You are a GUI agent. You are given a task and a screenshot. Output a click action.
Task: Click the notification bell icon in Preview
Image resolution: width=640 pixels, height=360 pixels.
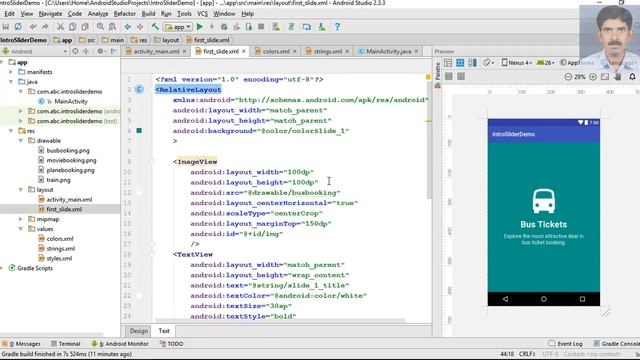(x=632, y=77)
